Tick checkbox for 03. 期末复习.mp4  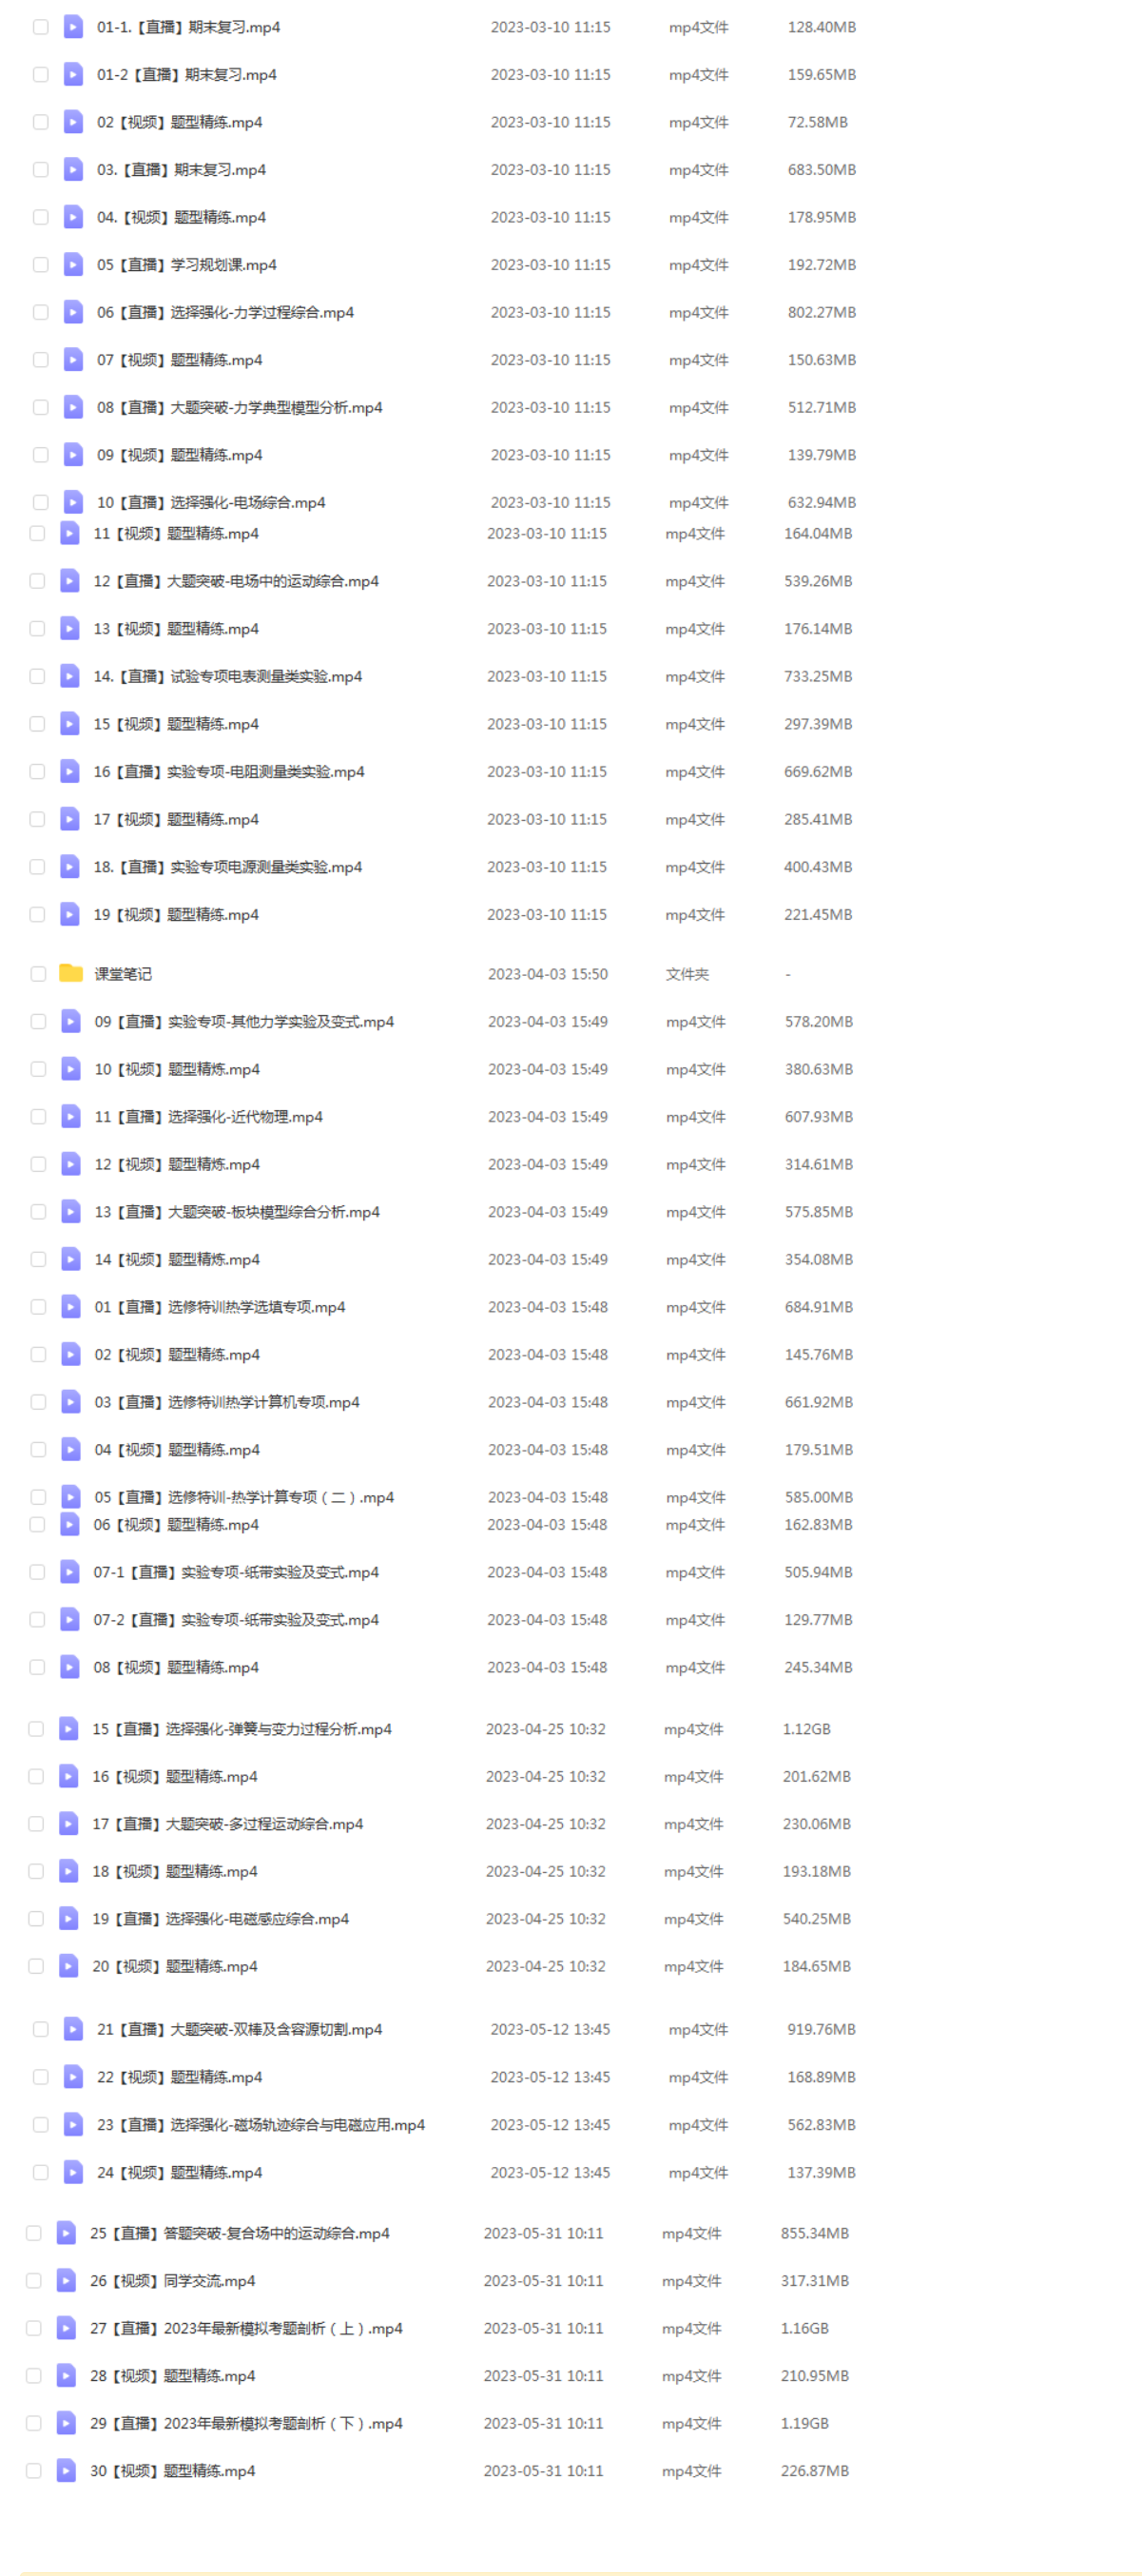tap(41, 170)
